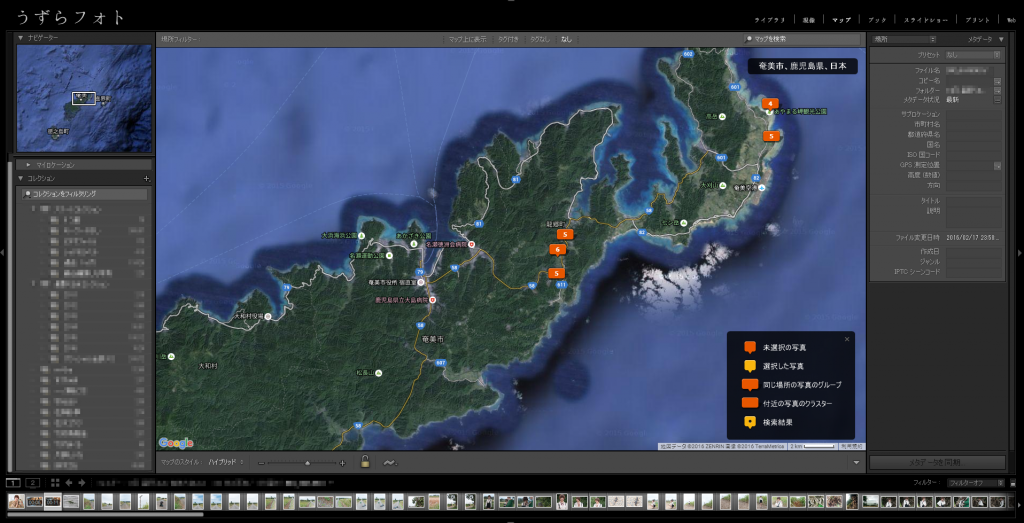Open the スライドショー module tab
The image size is (1024, 523).
(x=924, y=19)
